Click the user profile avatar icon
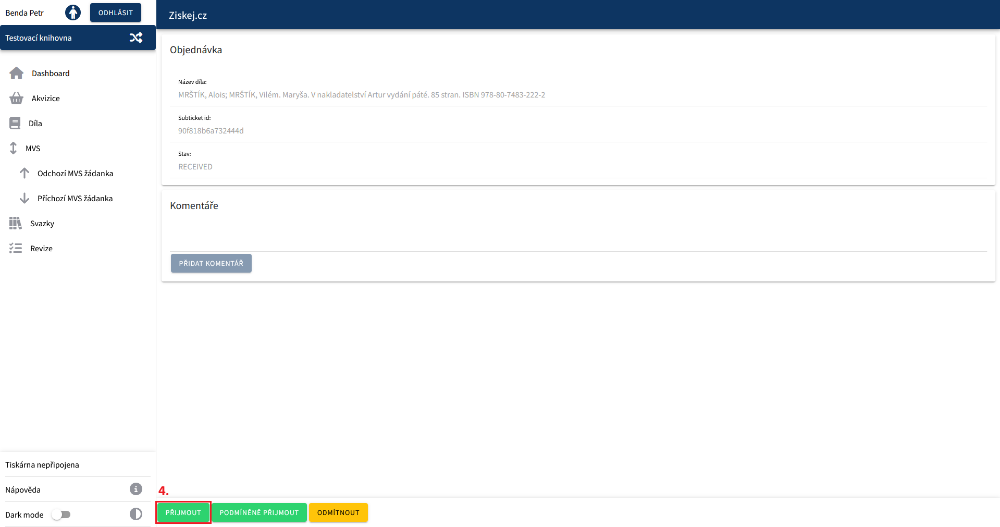The height and width of the screenshot is (527, 1000). pos(73,13)
